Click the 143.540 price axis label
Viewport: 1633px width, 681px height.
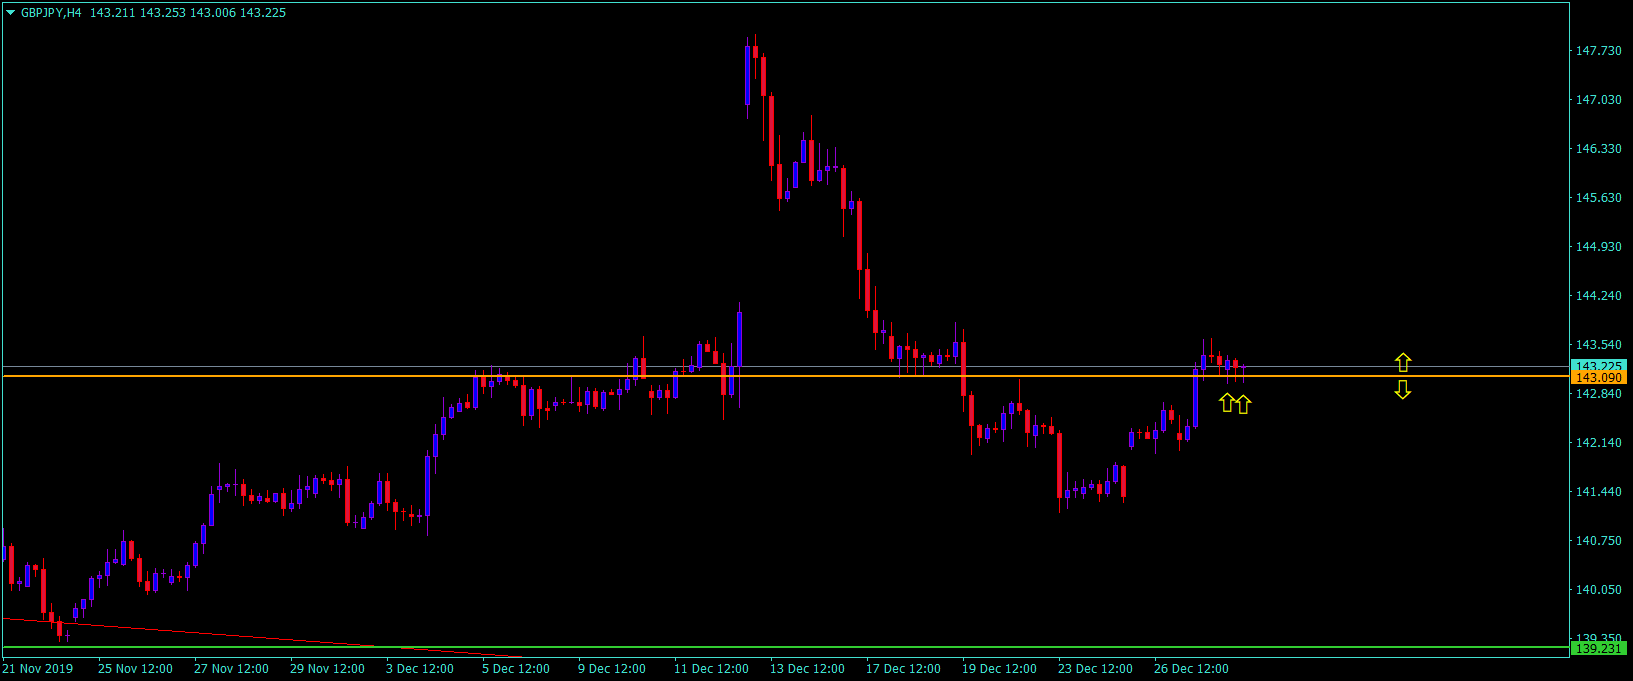[x=1599, y=345]
